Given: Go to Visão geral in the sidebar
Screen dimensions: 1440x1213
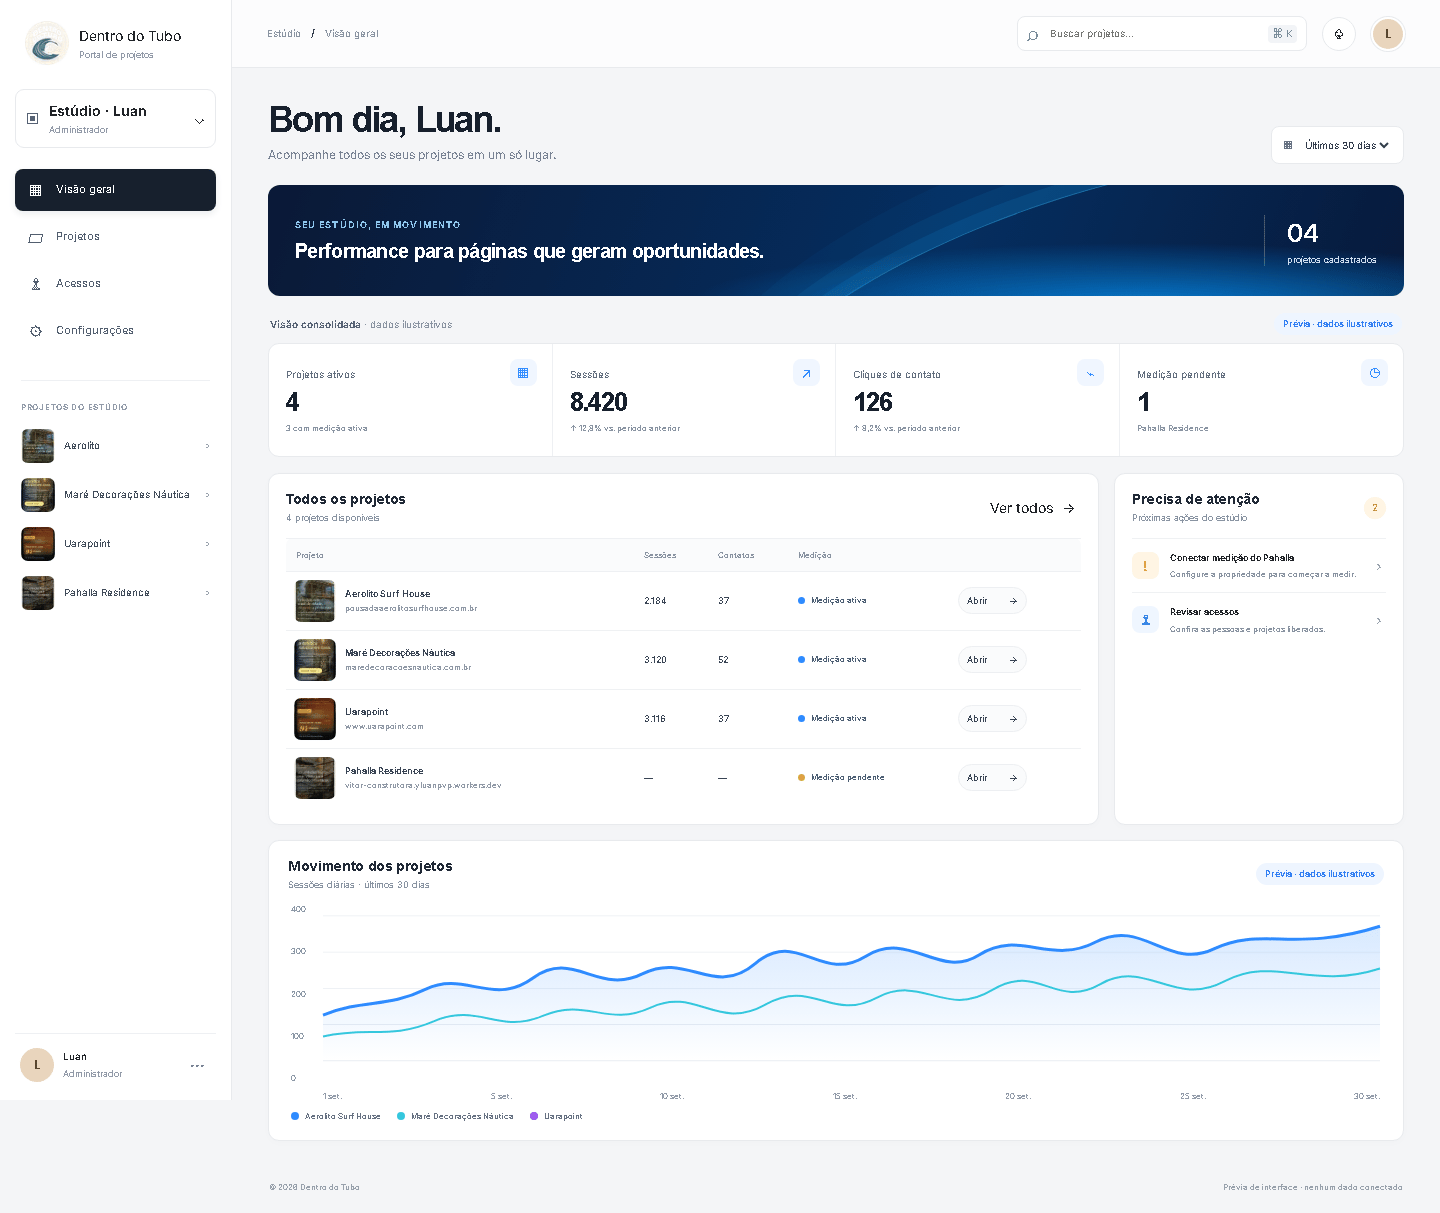Looking at the screenshot, I should click(x=115, y=190).
